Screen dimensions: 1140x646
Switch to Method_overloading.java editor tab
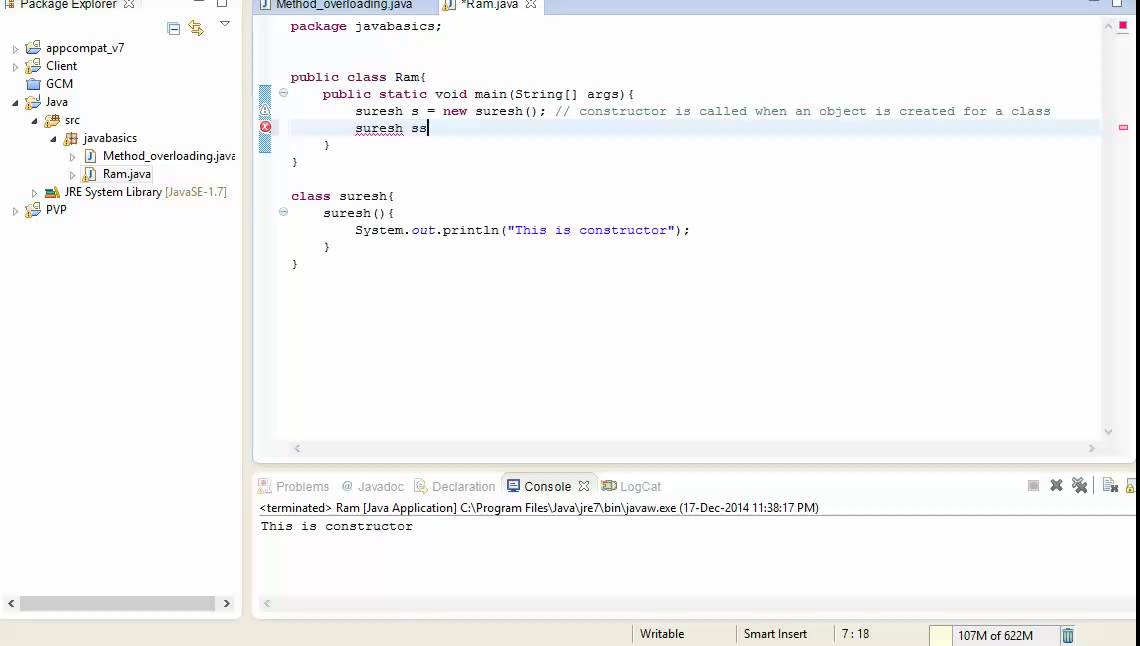click(x=344, y=5)
